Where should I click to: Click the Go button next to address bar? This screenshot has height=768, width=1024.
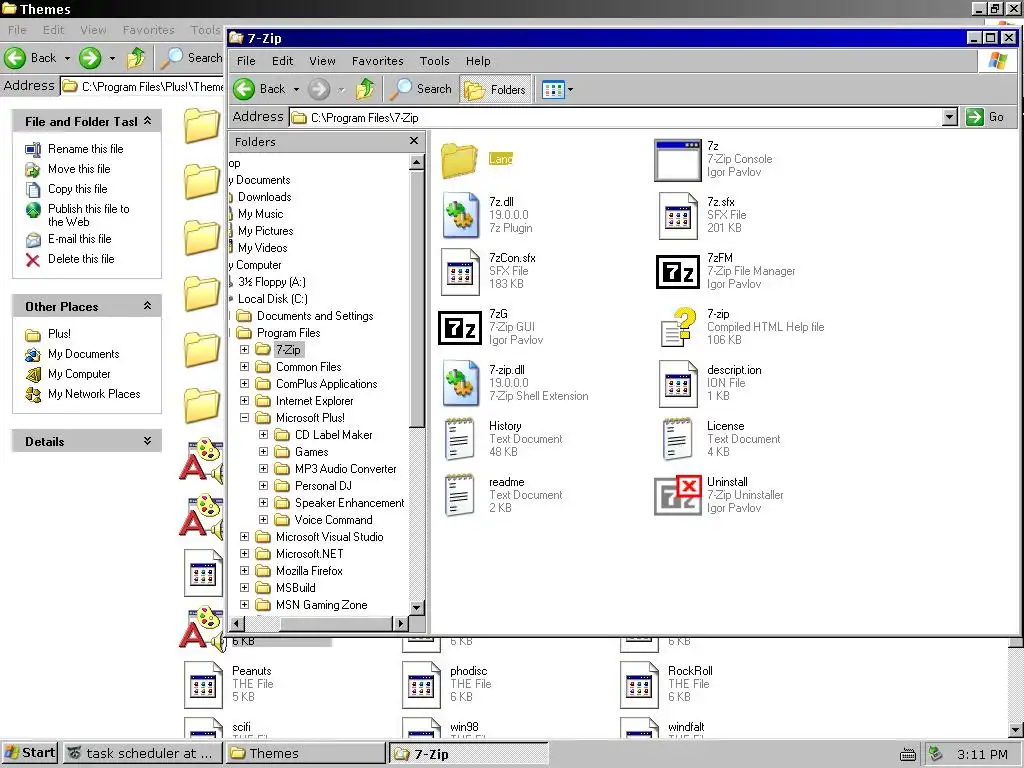(985, 117)
